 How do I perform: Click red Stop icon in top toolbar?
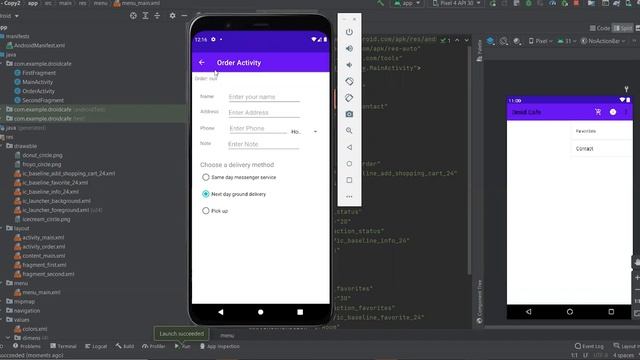576,3
